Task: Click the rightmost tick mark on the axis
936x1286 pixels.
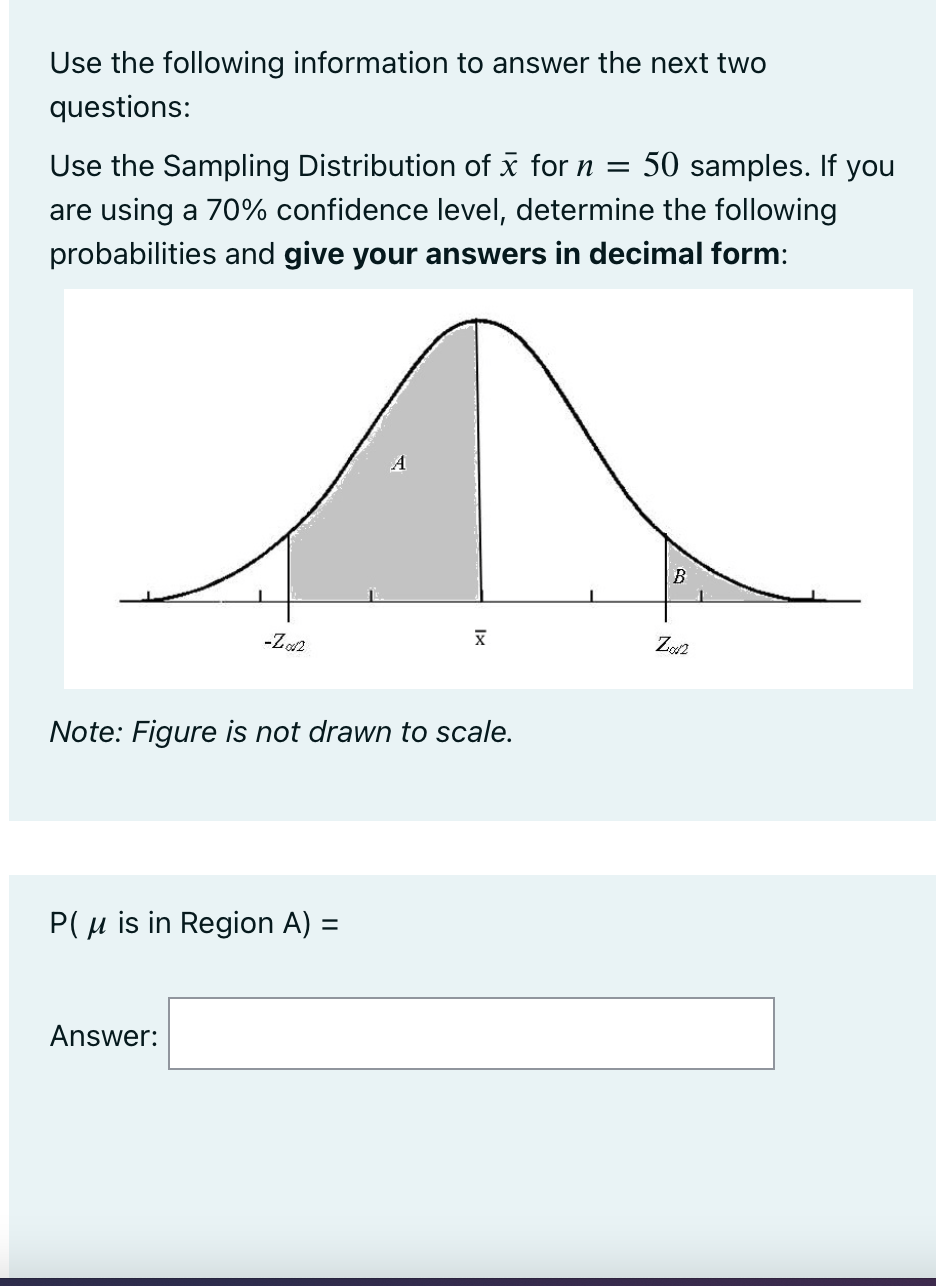Action: 815,594
